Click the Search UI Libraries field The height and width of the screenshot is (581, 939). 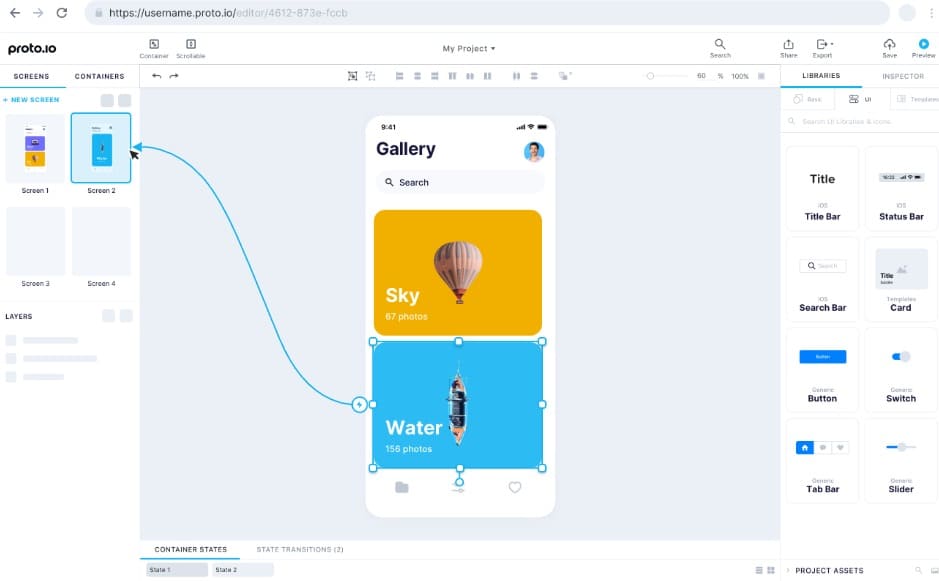tap(859, 122)
